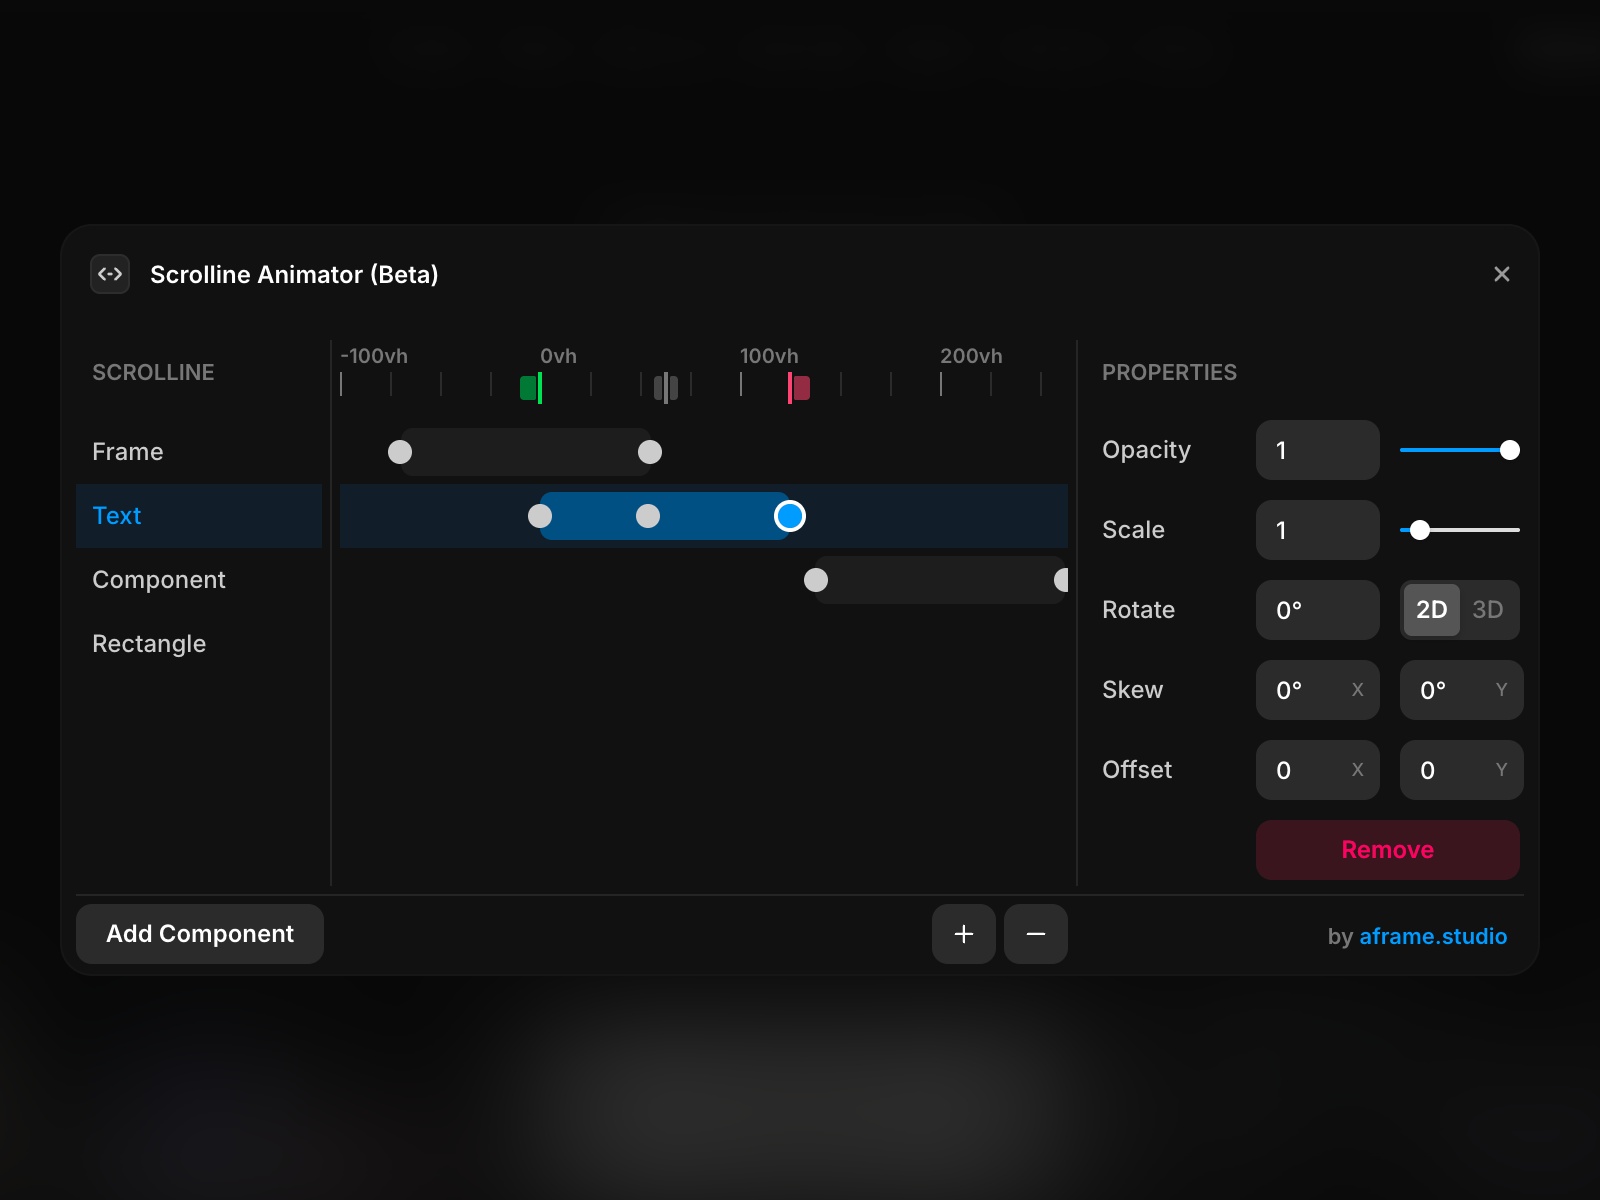The width and height of the screenshot is (1600, 1200).
Task: Enable 2D rotation mode
Action: 1432,610
